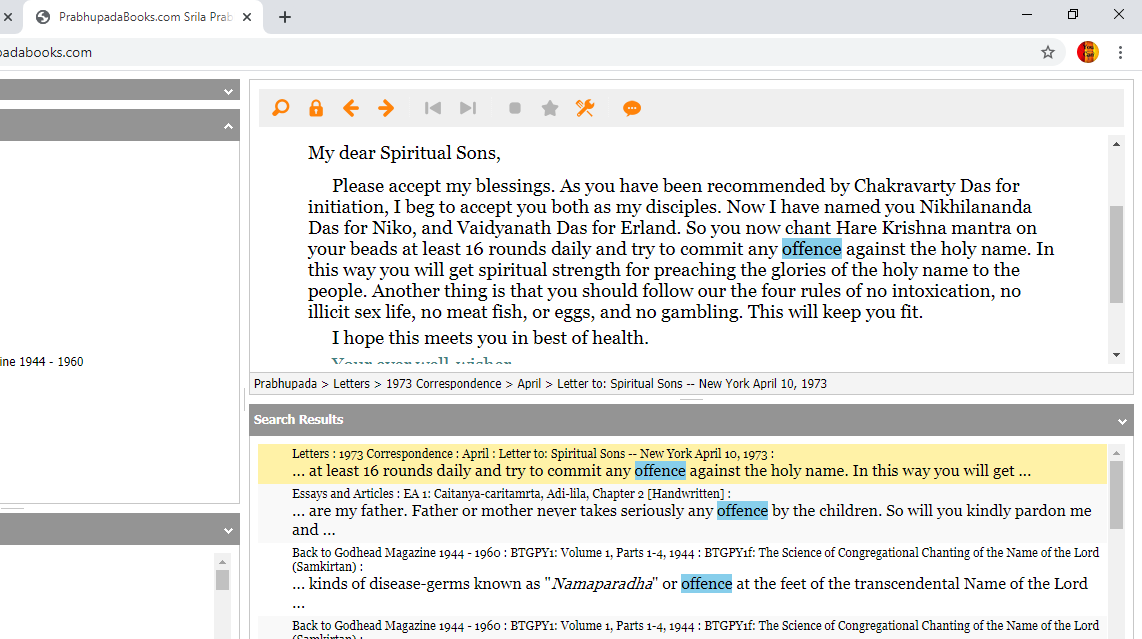Open the orange speech bubble comment icon
The width and height of the screenshot is (1142, 639).
[632, 109]
